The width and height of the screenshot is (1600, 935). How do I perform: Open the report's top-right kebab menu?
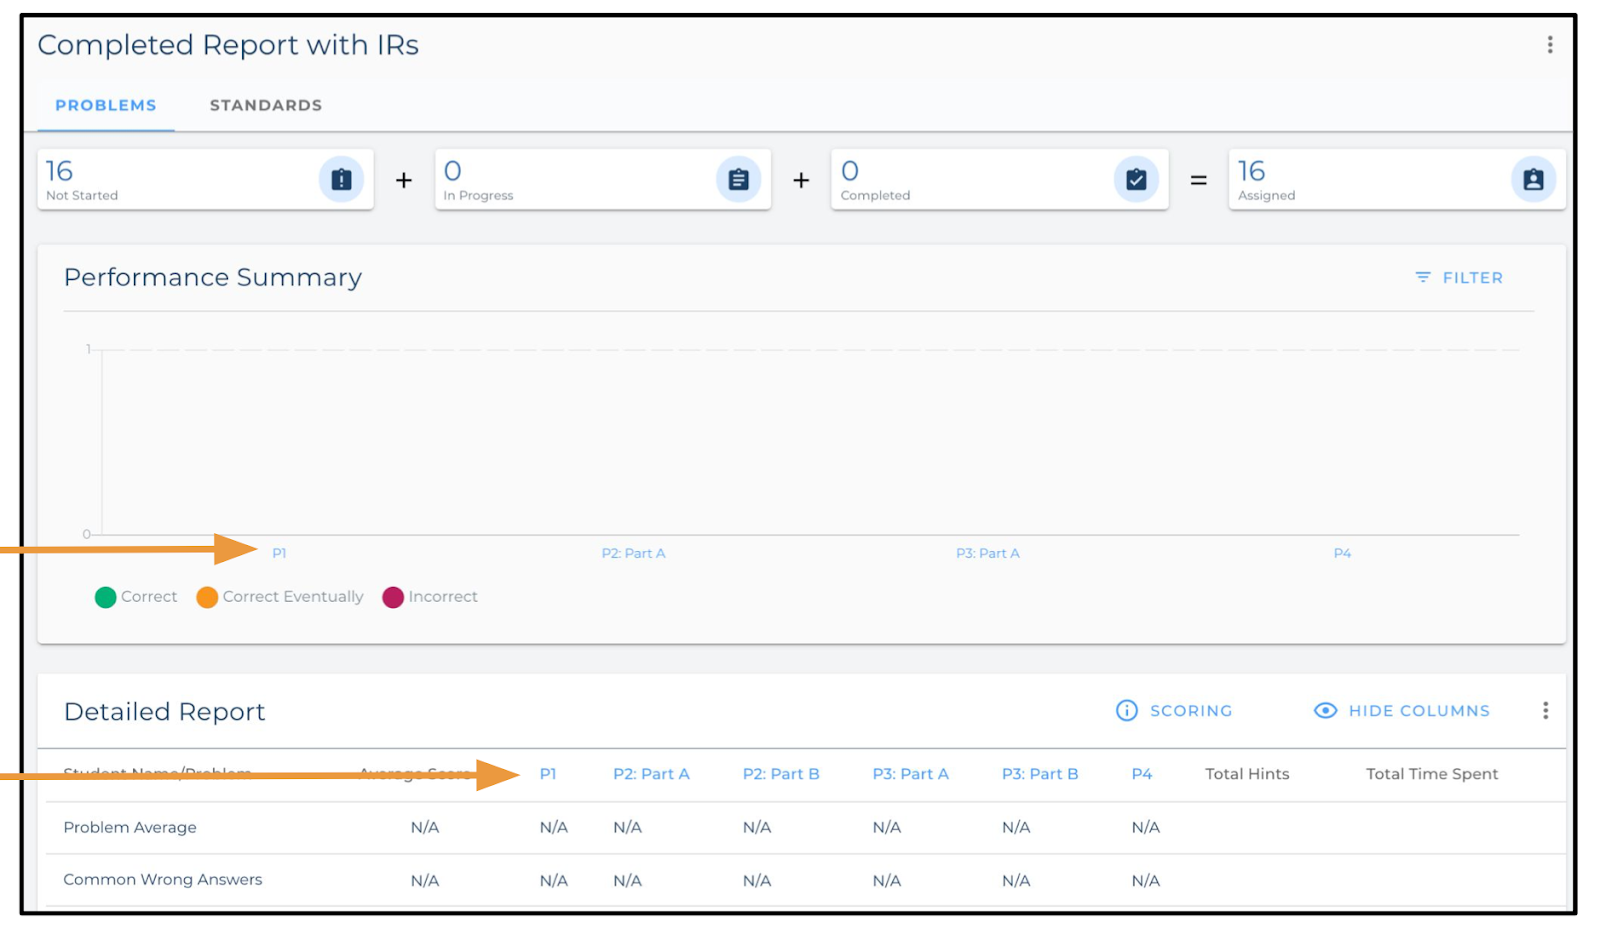(1550, 45)
